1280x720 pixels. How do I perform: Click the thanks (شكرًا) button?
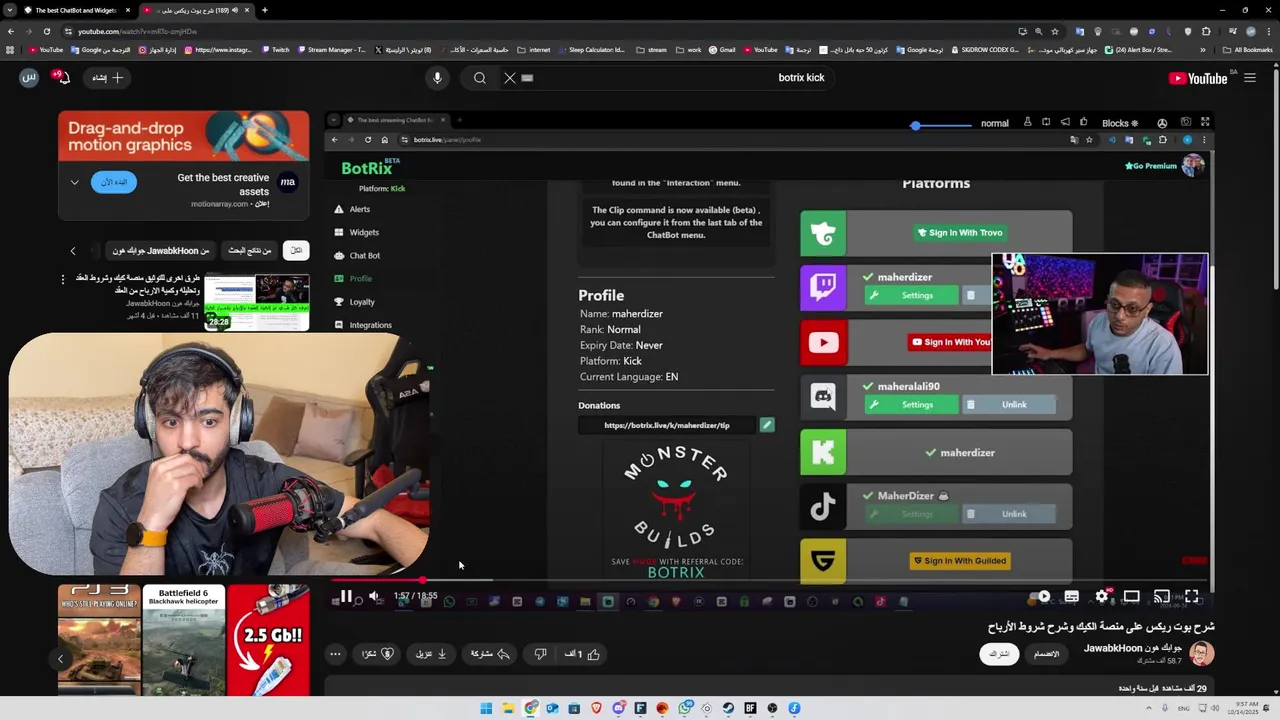378,654
